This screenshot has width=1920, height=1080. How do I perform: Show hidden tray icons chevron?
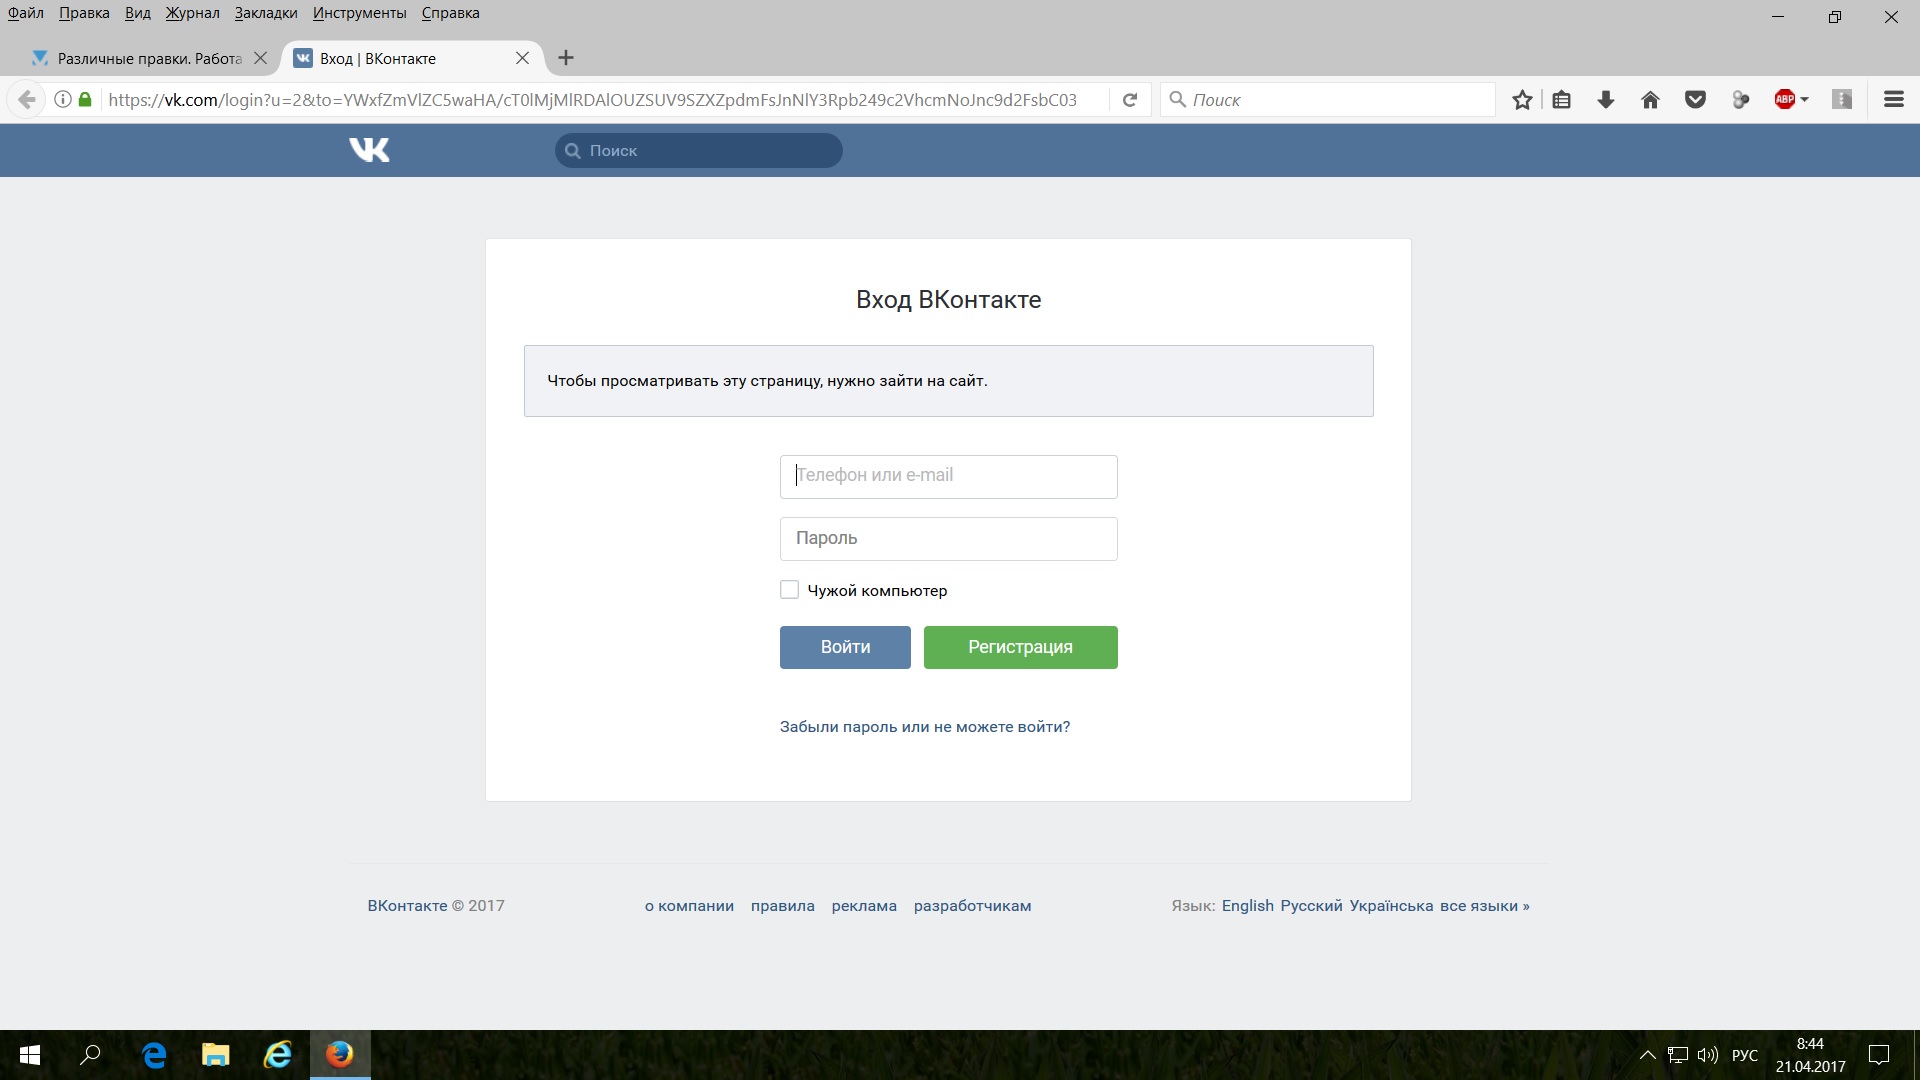click(1648, 1055)
